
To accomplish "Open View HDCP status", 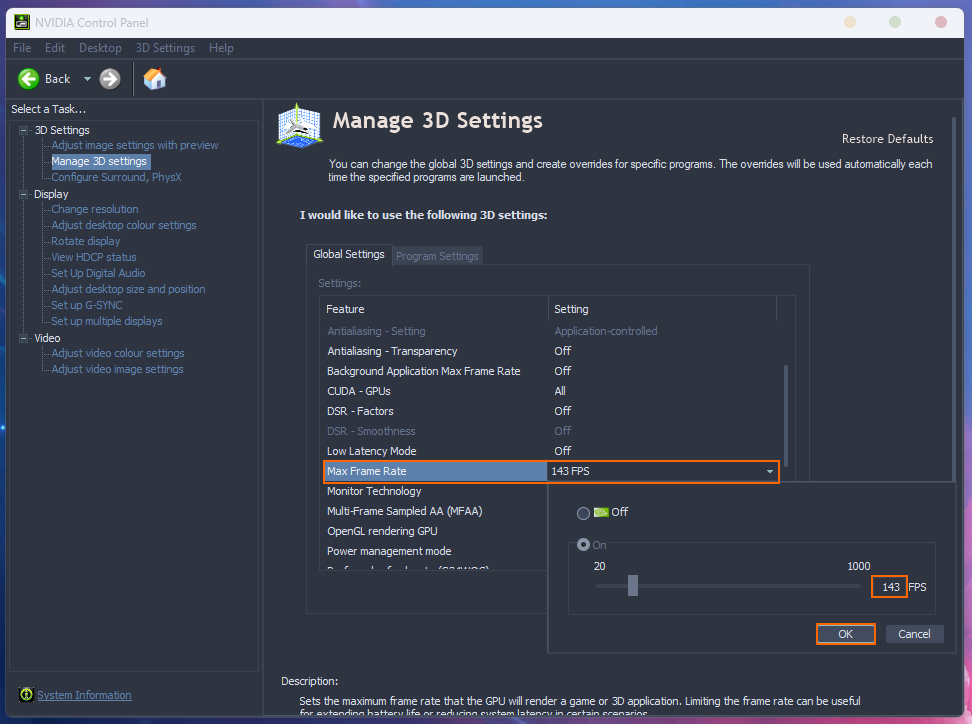I will pos(94,257).
